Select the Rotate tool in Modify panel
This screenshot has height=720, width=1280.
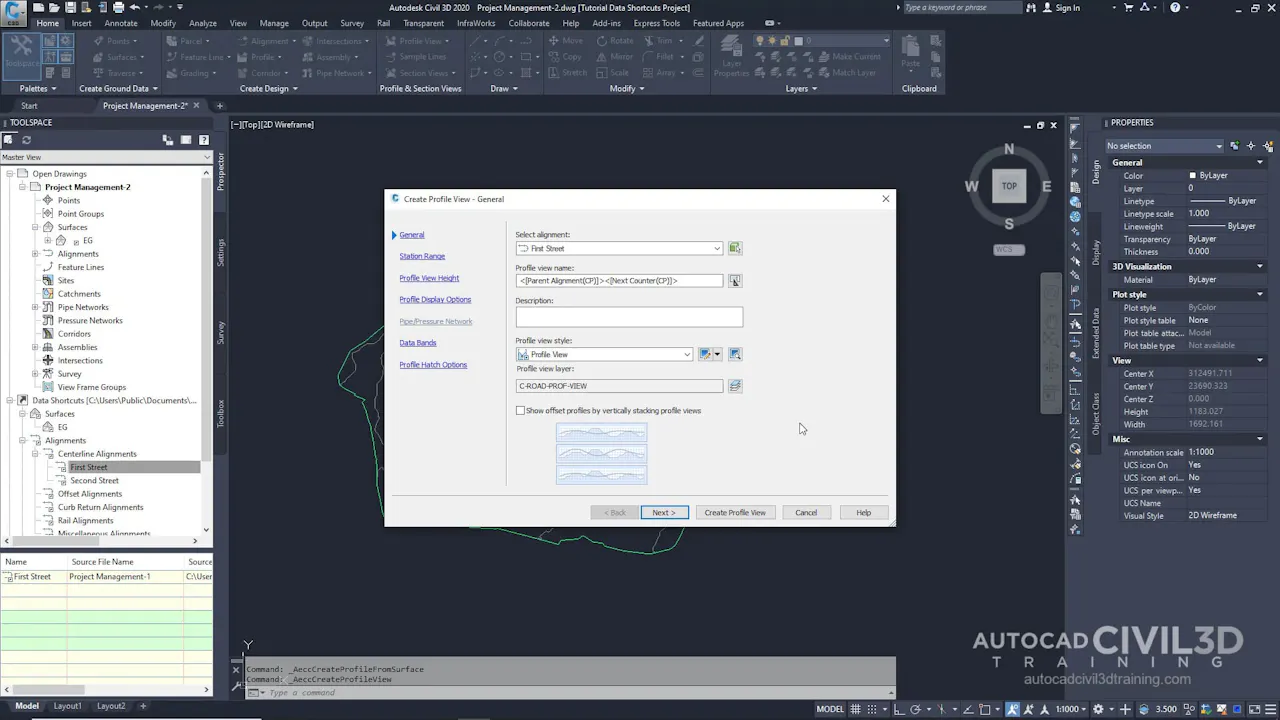click(x=617, y=41)
